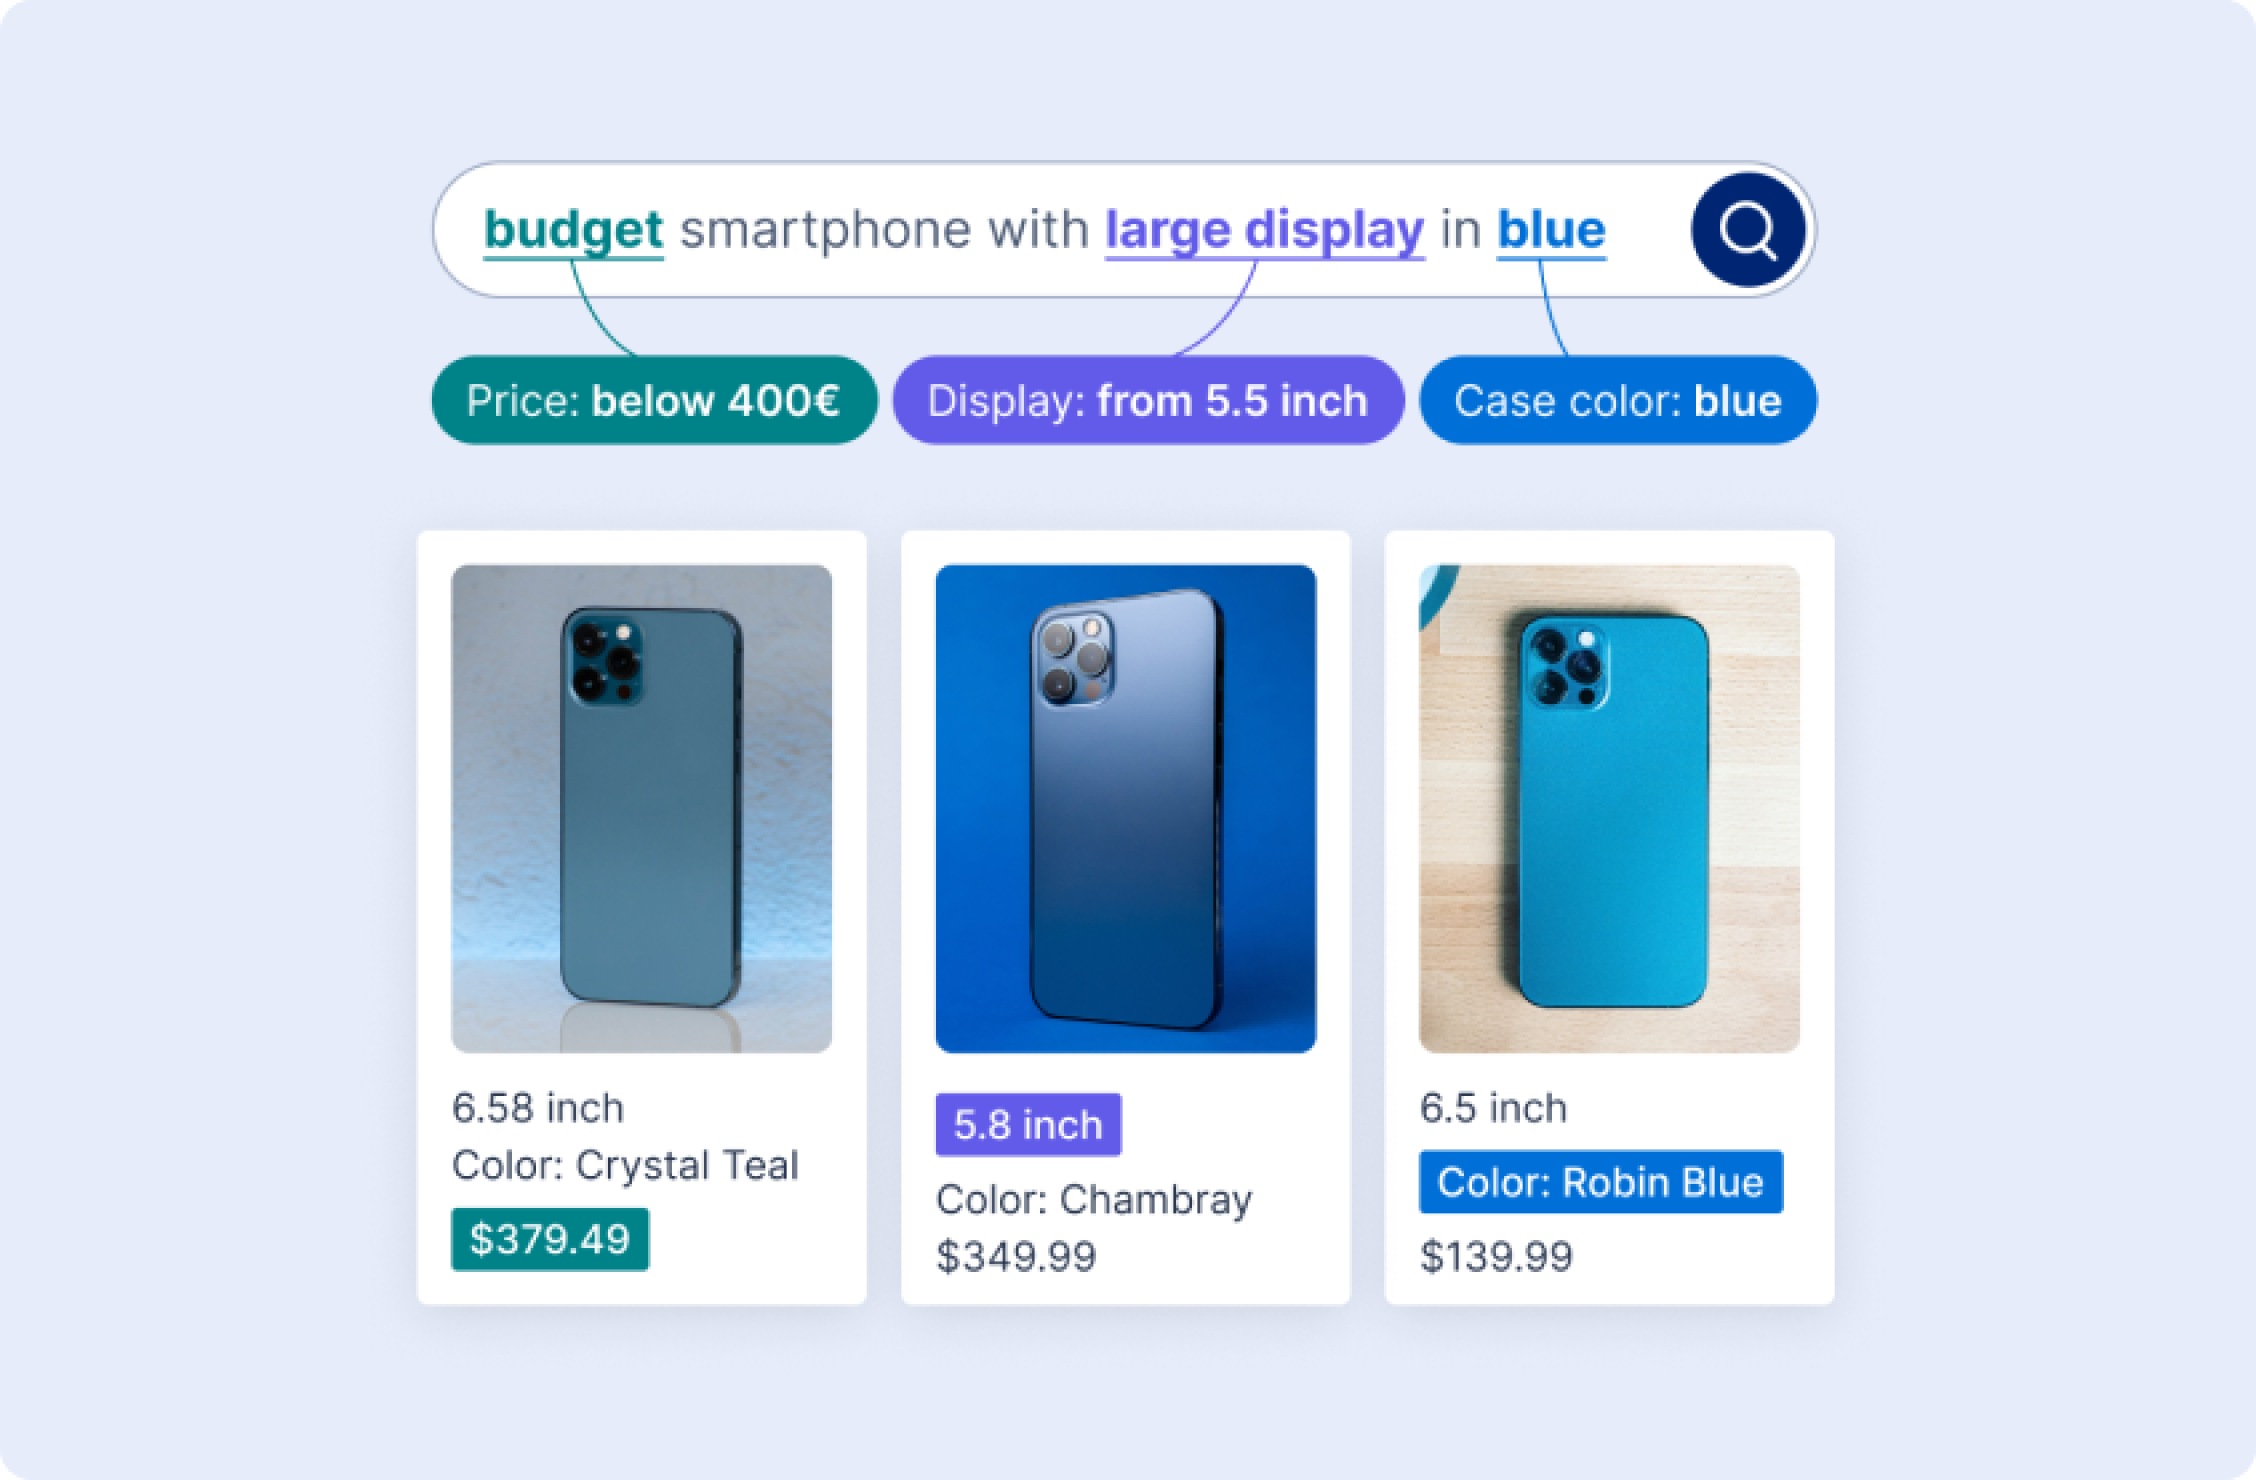Open the Chambray phone product image
Viewport: 2256px width, 1480px height.
click(1126, 808)
